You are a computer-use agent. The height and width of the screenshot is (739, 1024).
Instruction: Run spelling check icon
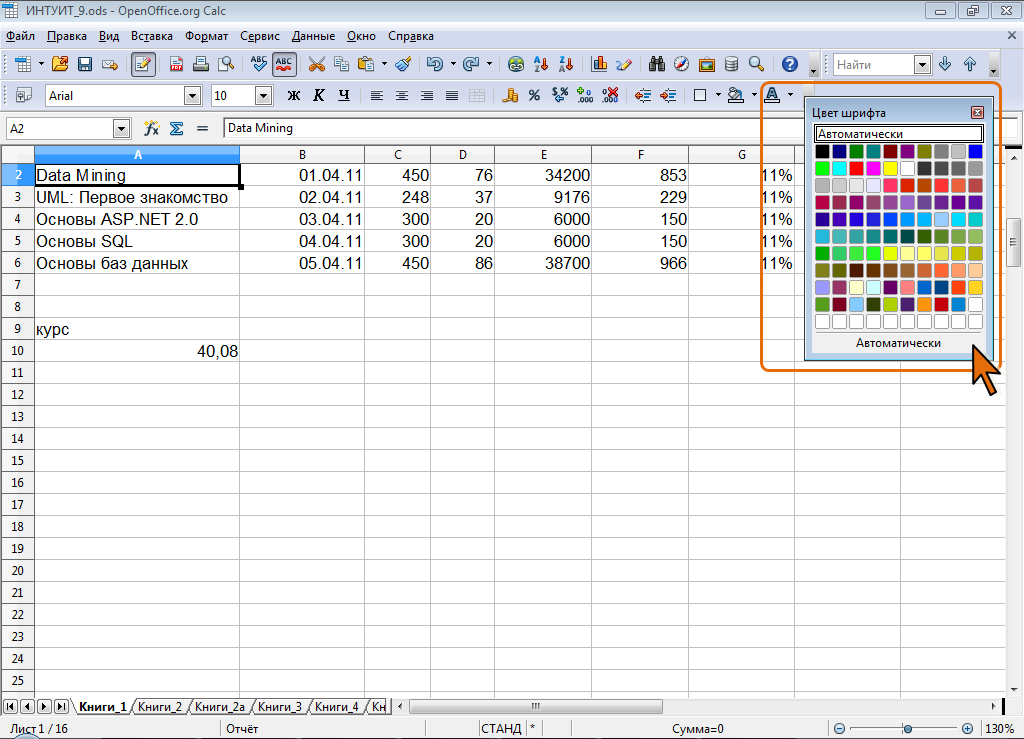pyautogui.click(x=259, y=64)
